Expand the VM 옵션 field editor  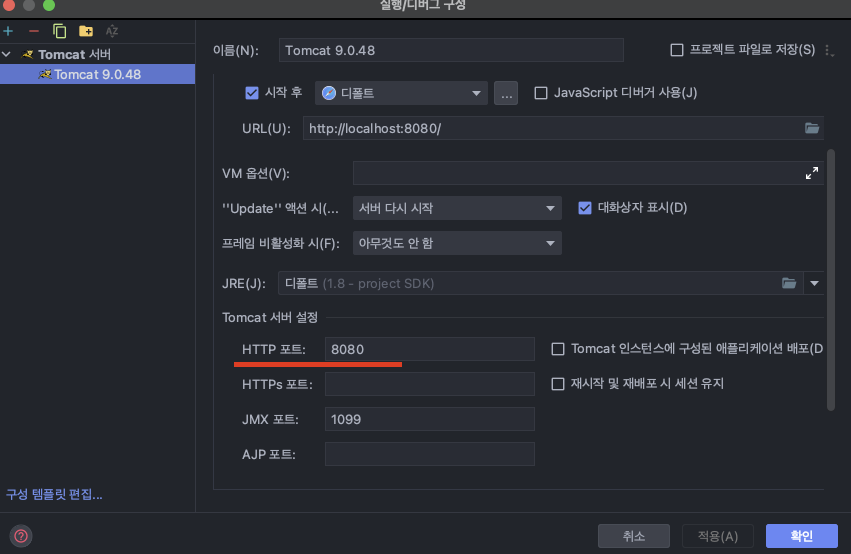pos(812,173)
